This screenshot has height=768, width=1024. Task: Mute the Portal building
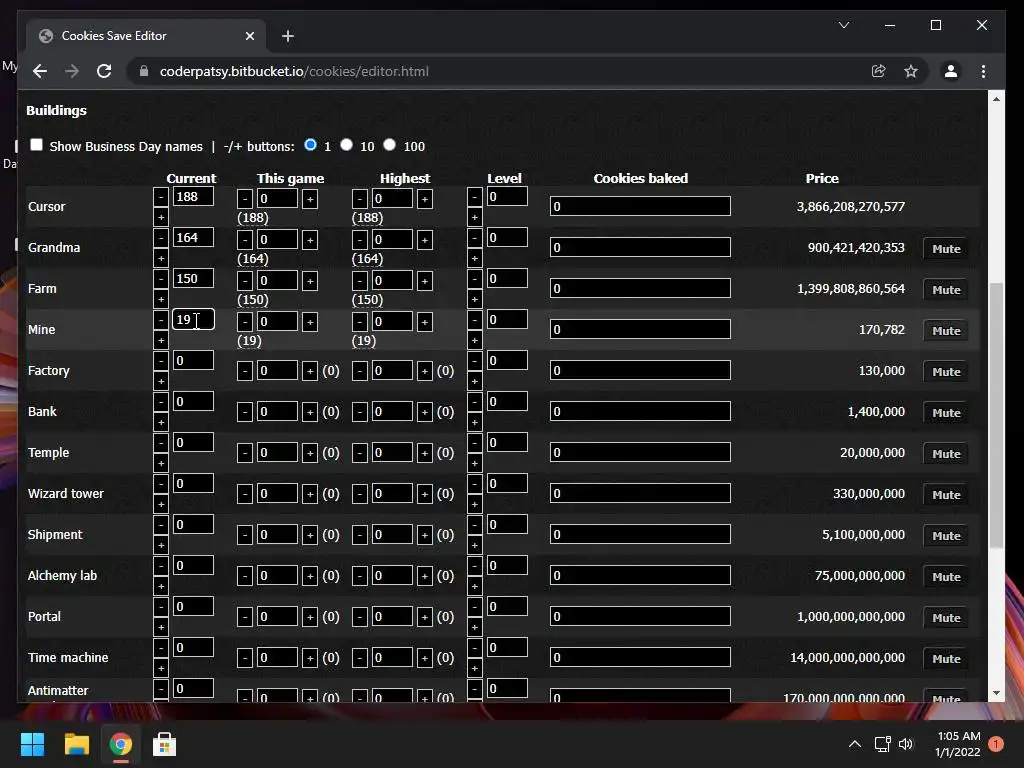click(946, 618)
